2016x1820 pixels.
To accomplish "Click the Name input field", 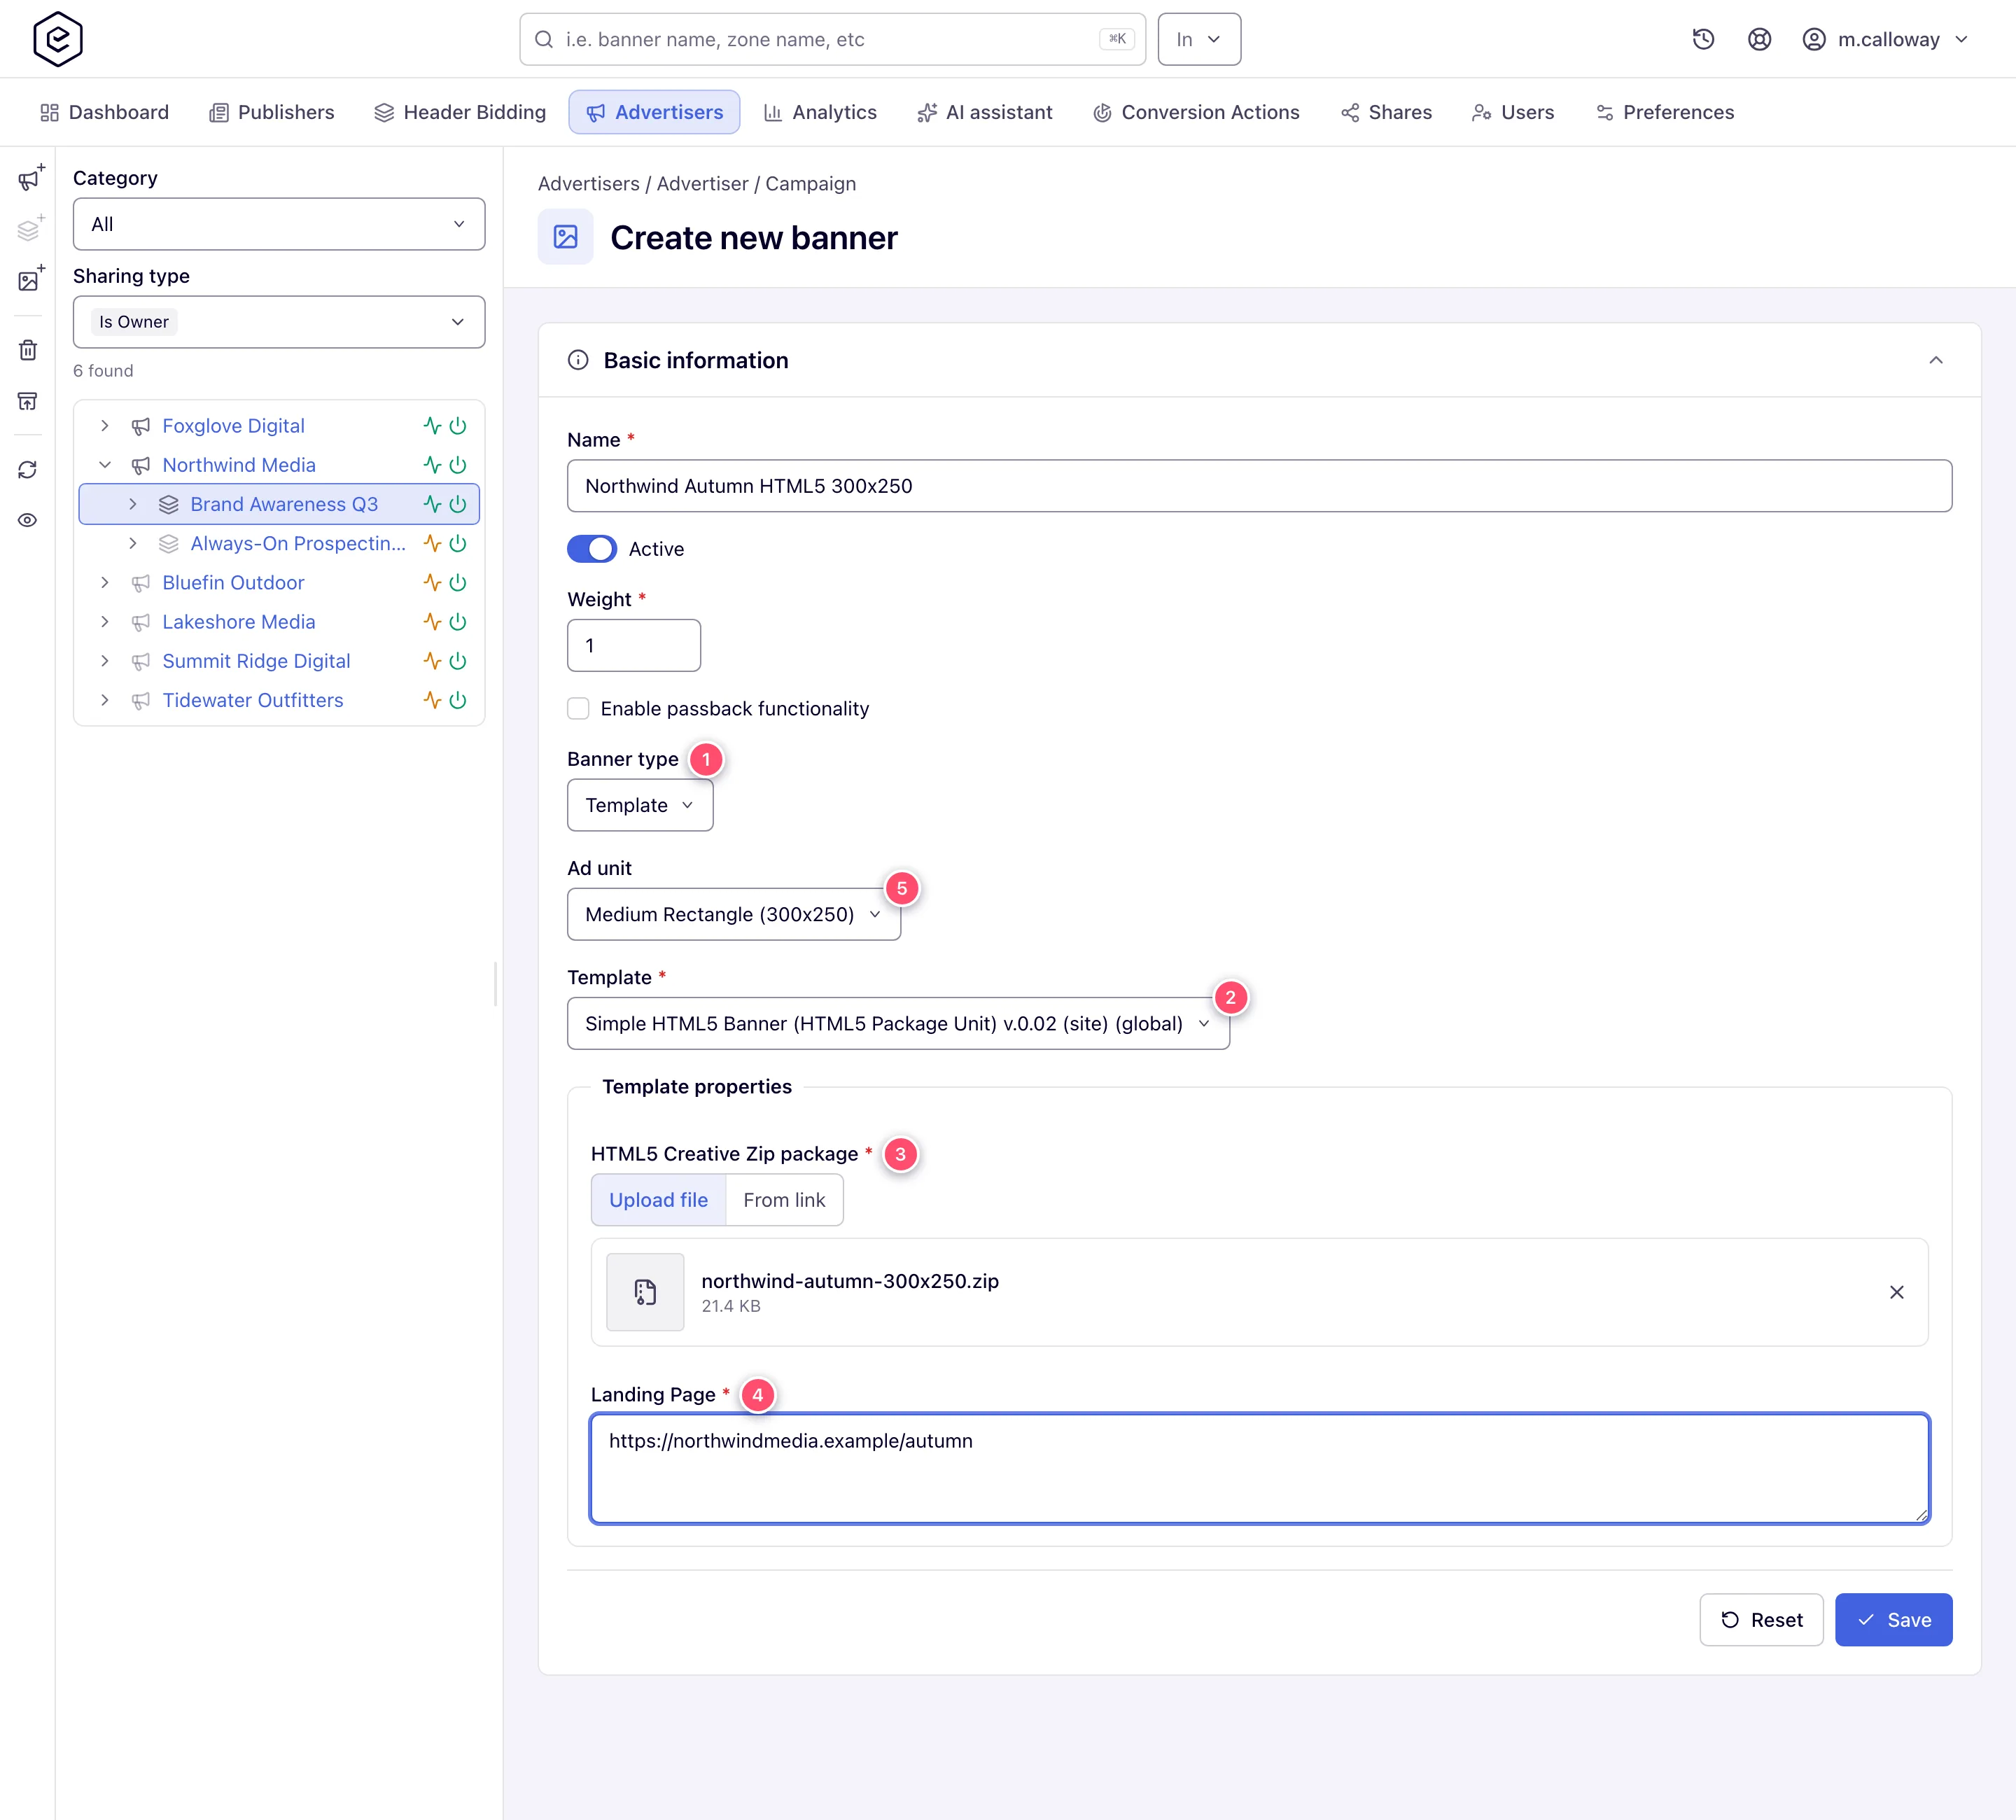I will coord(1259,486).
